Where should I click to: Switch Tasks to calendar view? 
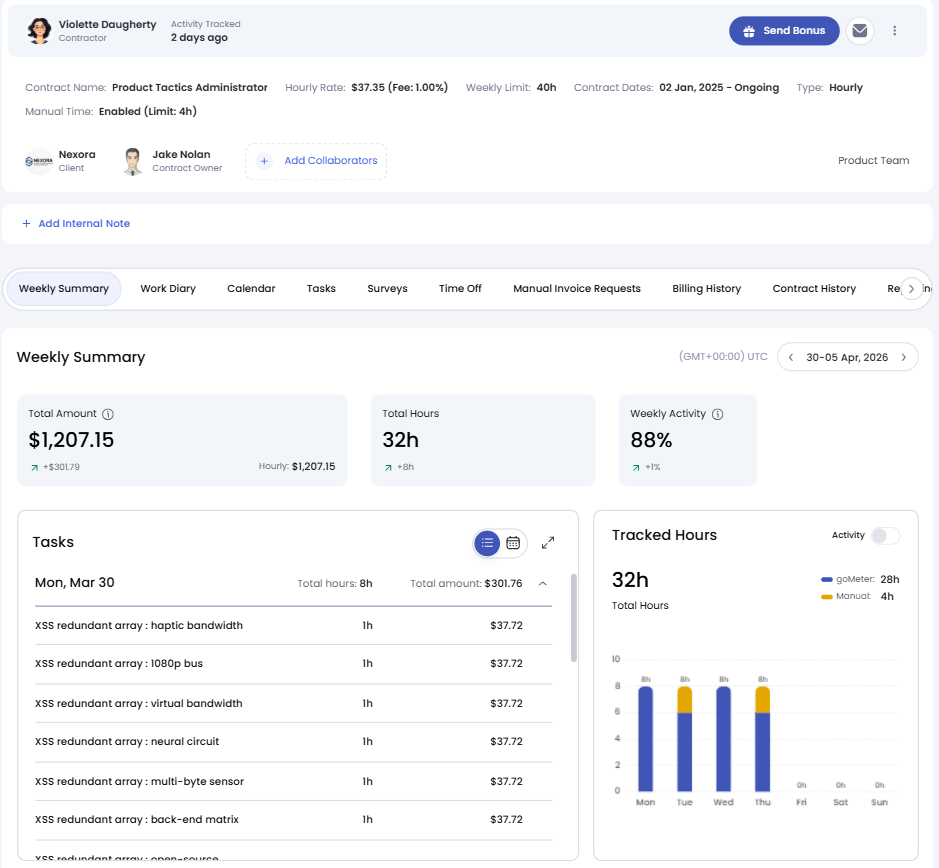point(513,543)
